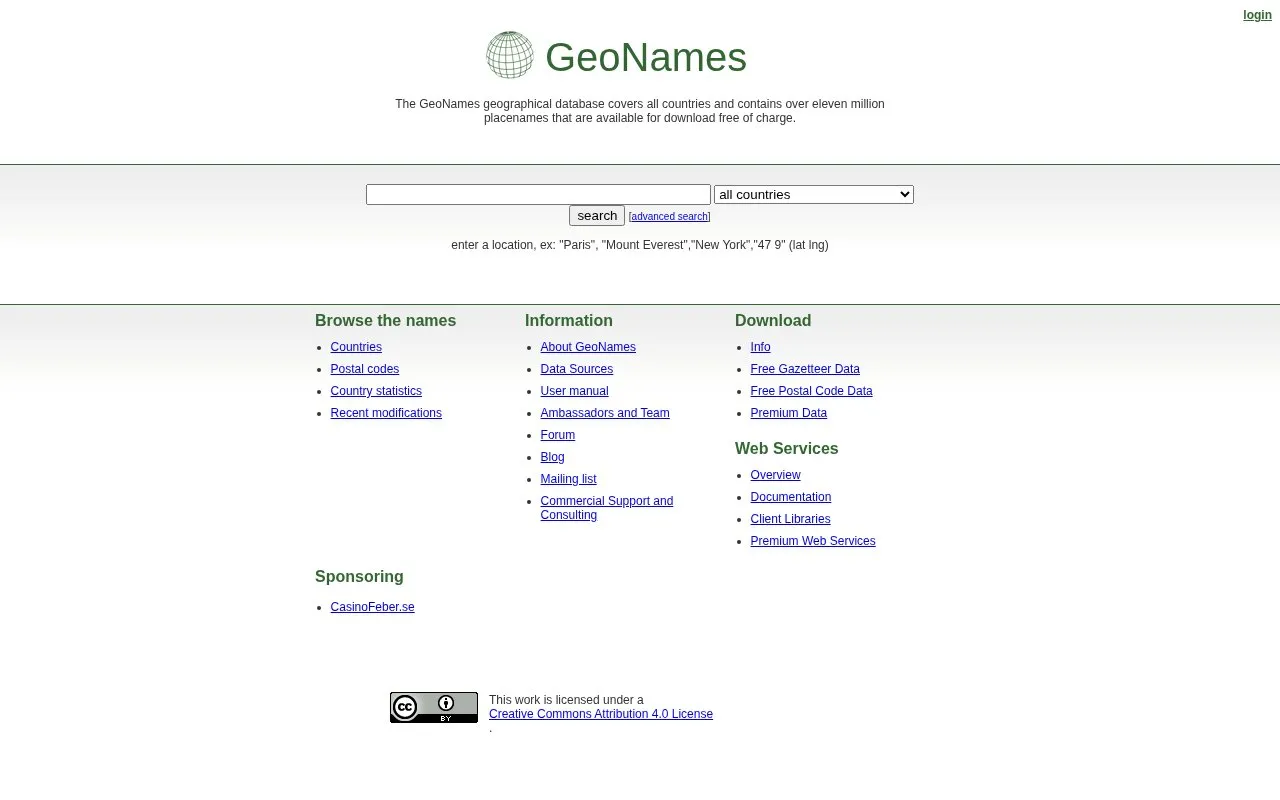Screen dimensions: 1280x800
Task: Click the location search text field
Action: coord(538,195)
